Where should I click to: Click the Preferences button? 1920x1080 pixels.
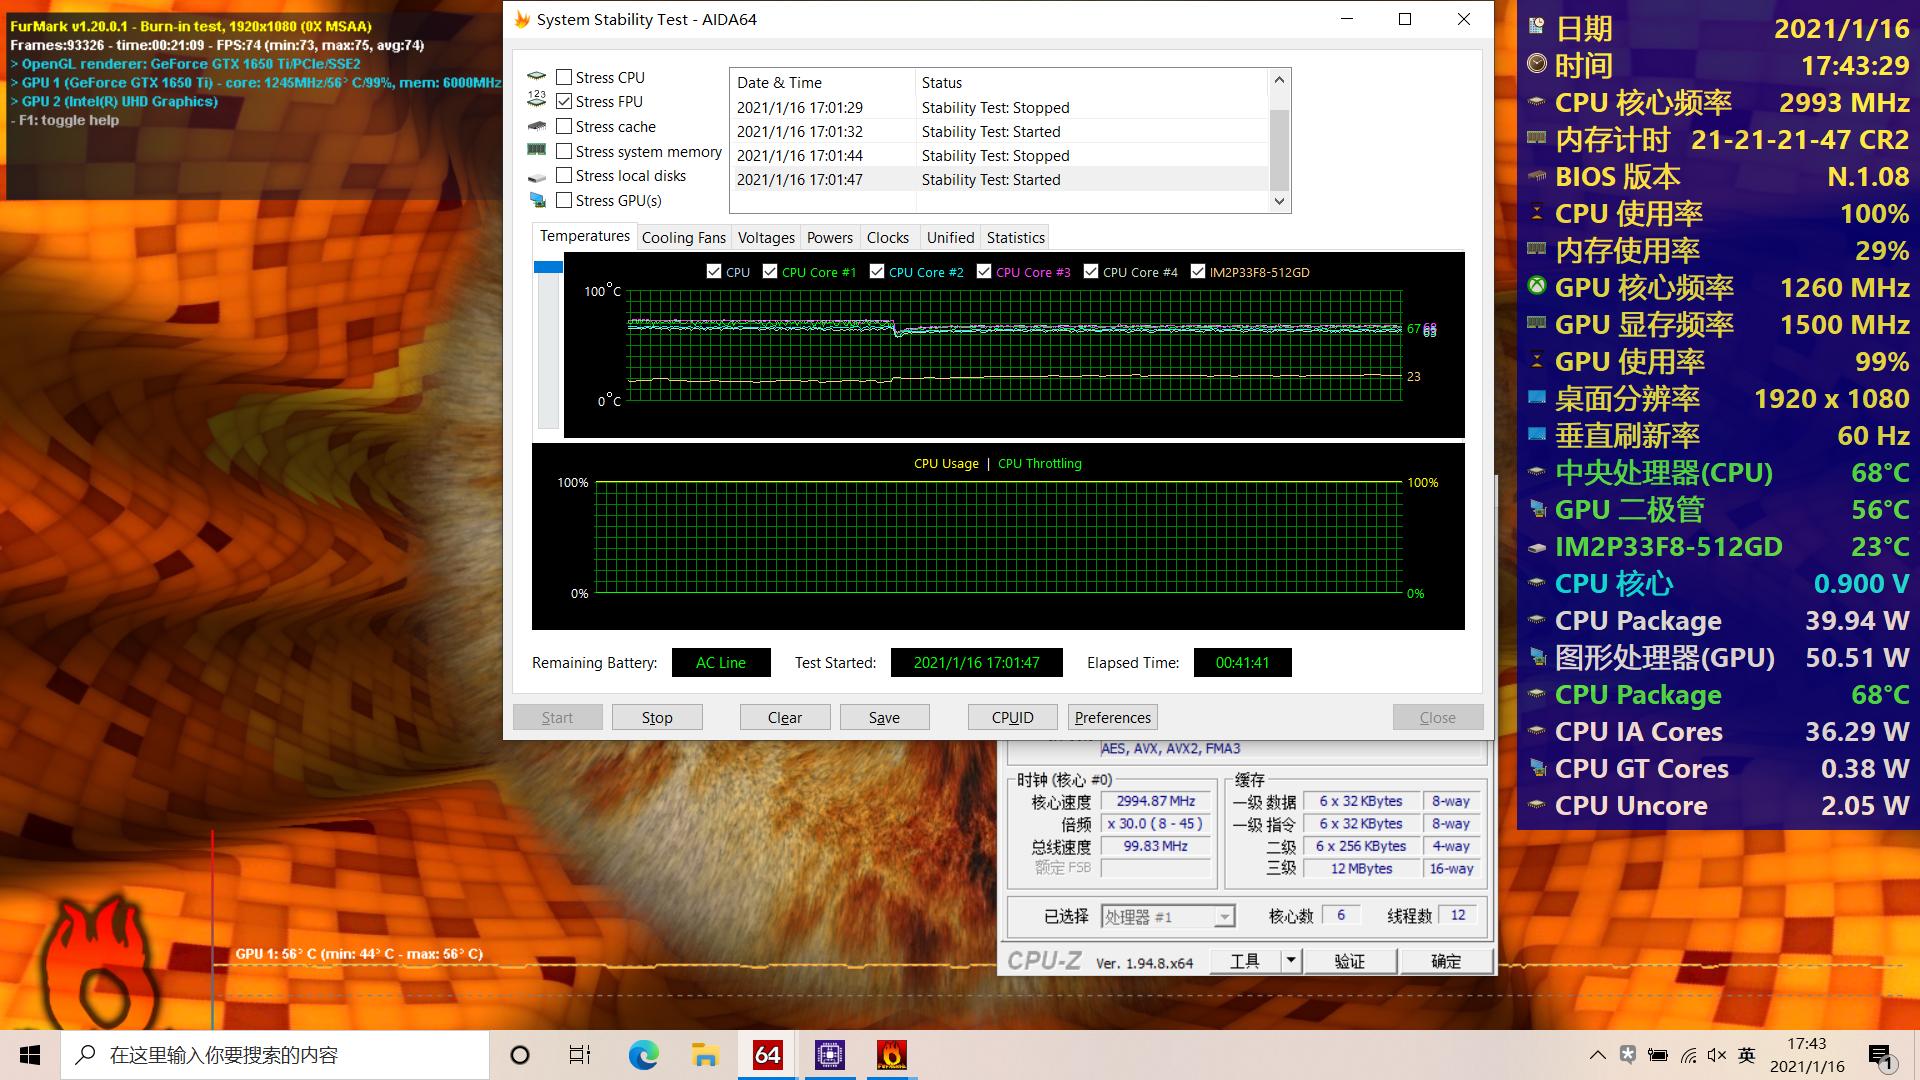coord(1112,717)
